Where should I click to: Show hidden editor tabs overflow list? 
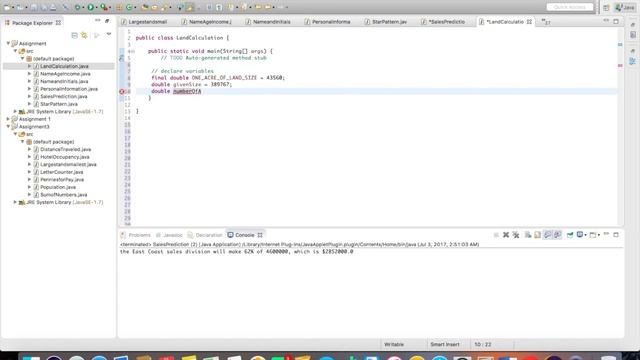coord(546,22)
